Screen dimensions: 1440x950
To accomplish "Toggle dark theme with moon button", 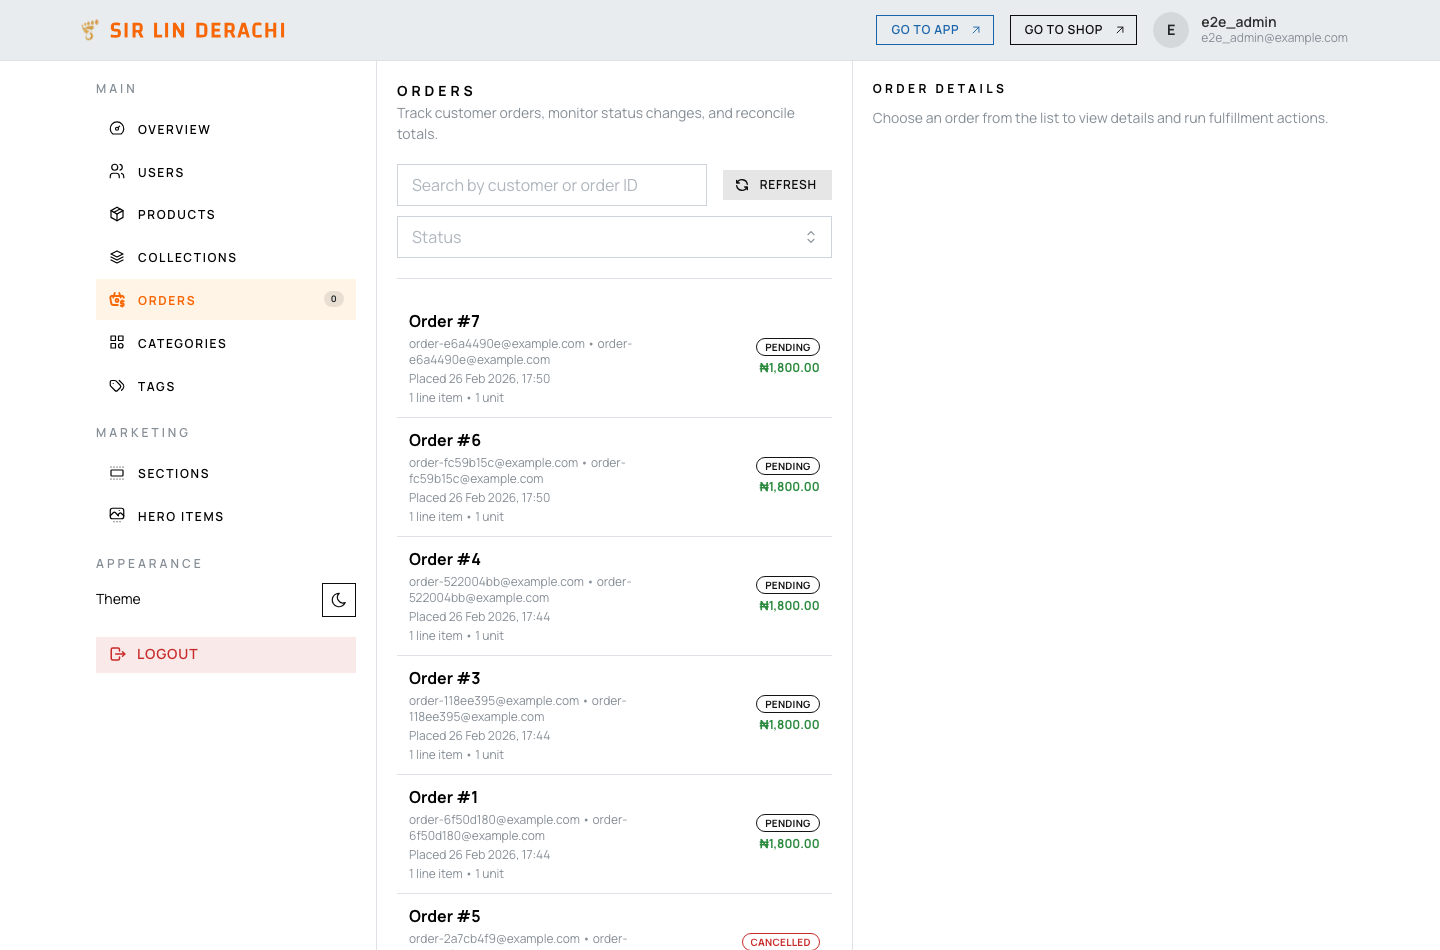I will 339,600.
